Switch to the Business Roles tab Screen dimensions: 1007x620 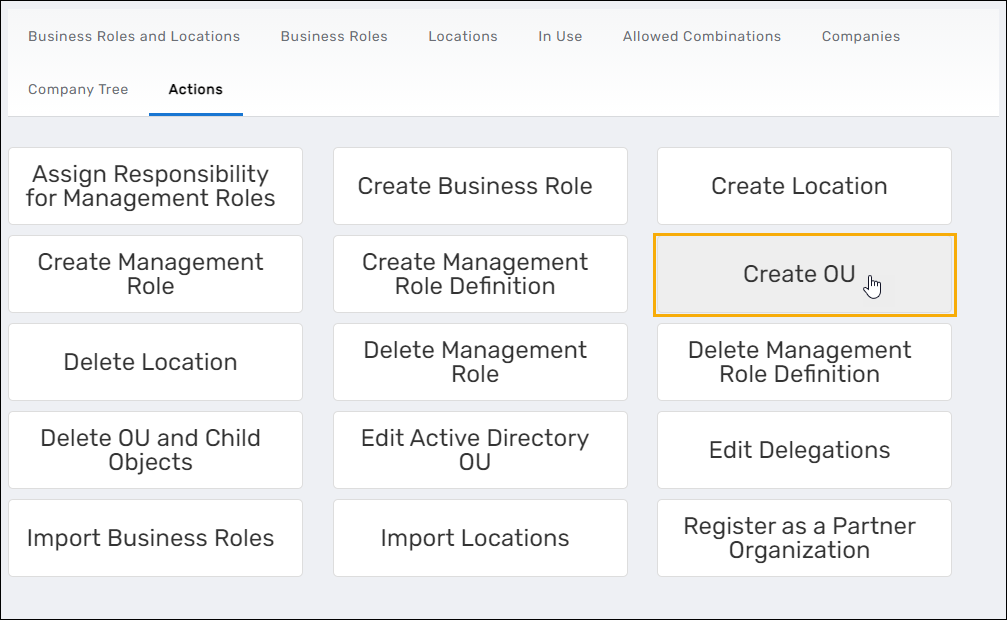333,36
